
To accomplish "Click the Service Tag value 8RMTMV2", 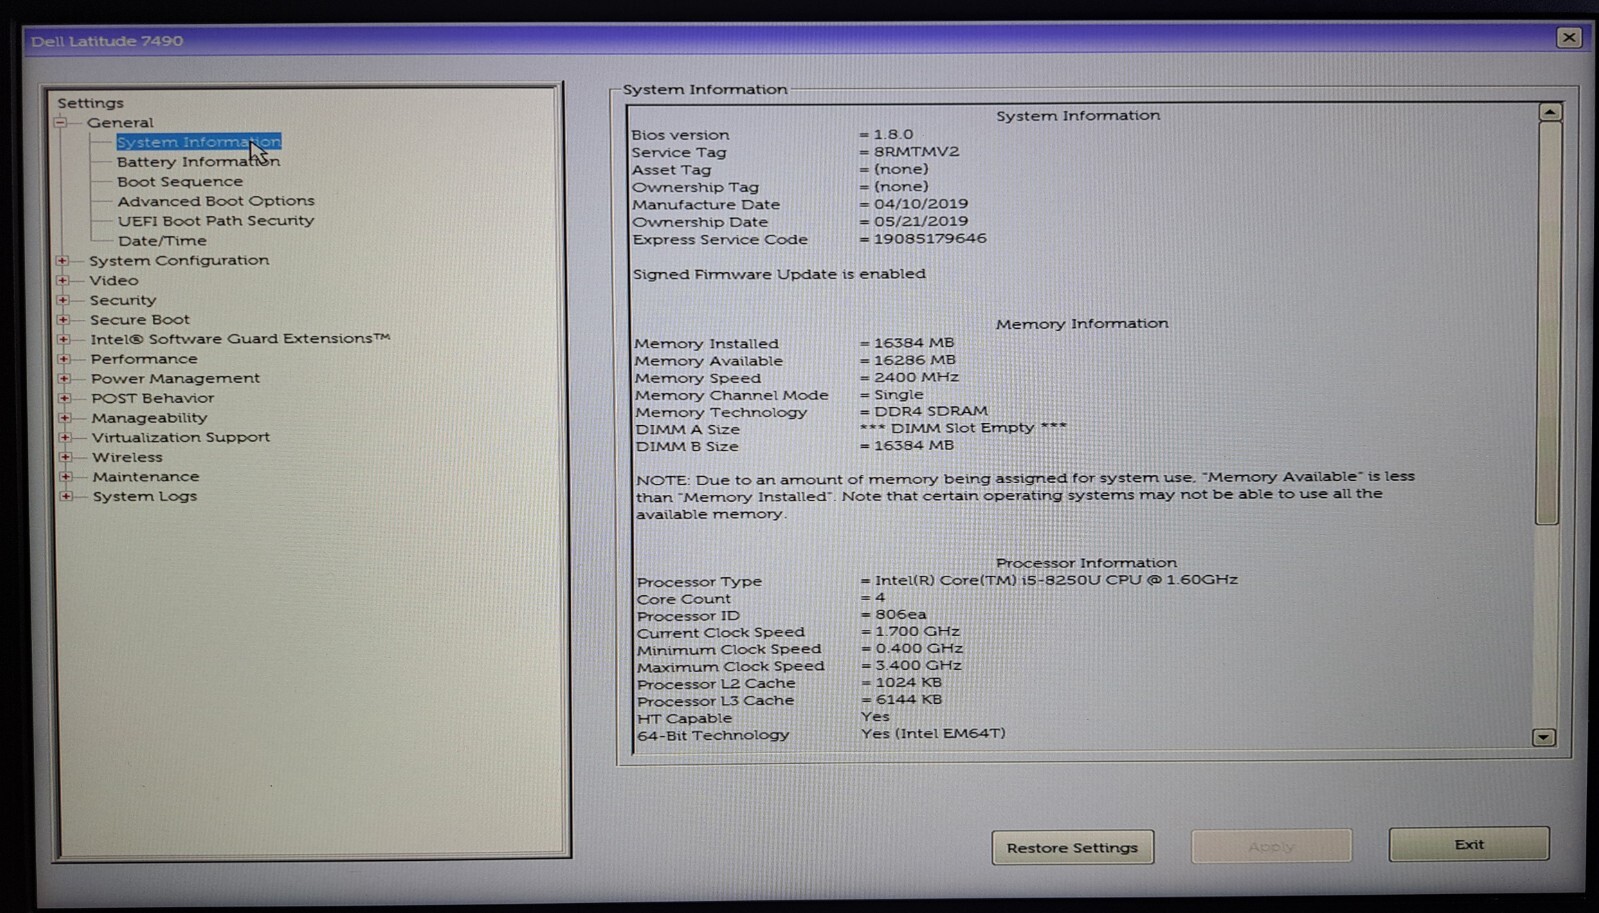I will 916,152.
